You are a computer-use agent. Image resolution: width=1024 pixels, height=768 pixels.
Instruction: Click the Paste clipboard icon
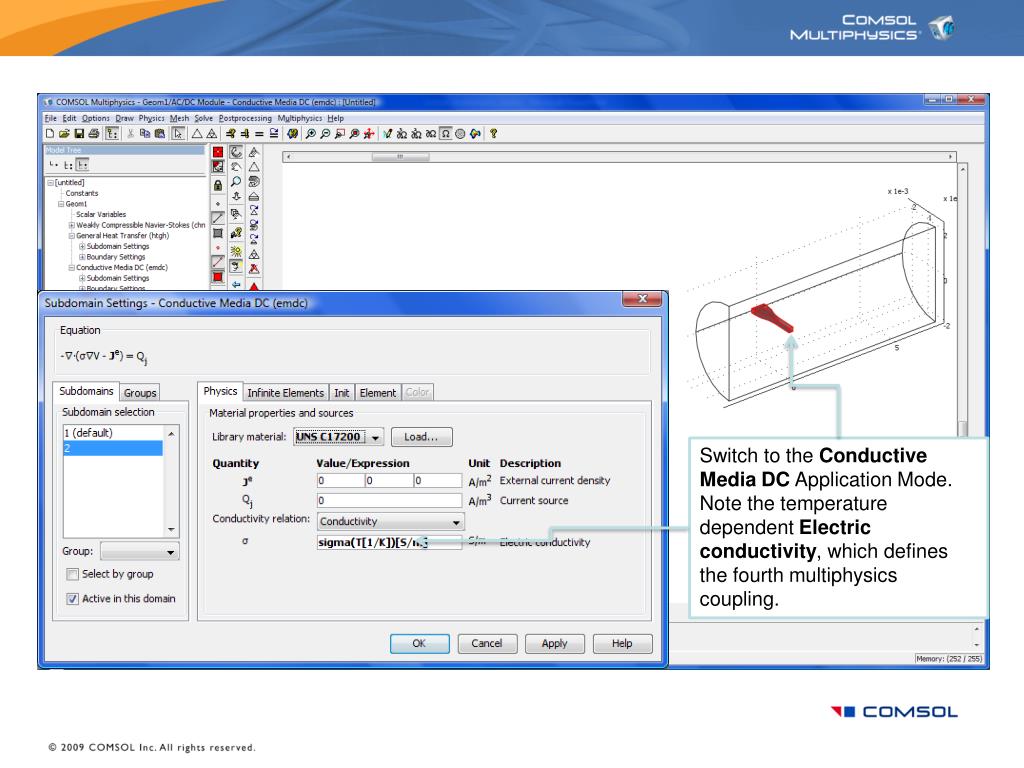pos(159,134)
